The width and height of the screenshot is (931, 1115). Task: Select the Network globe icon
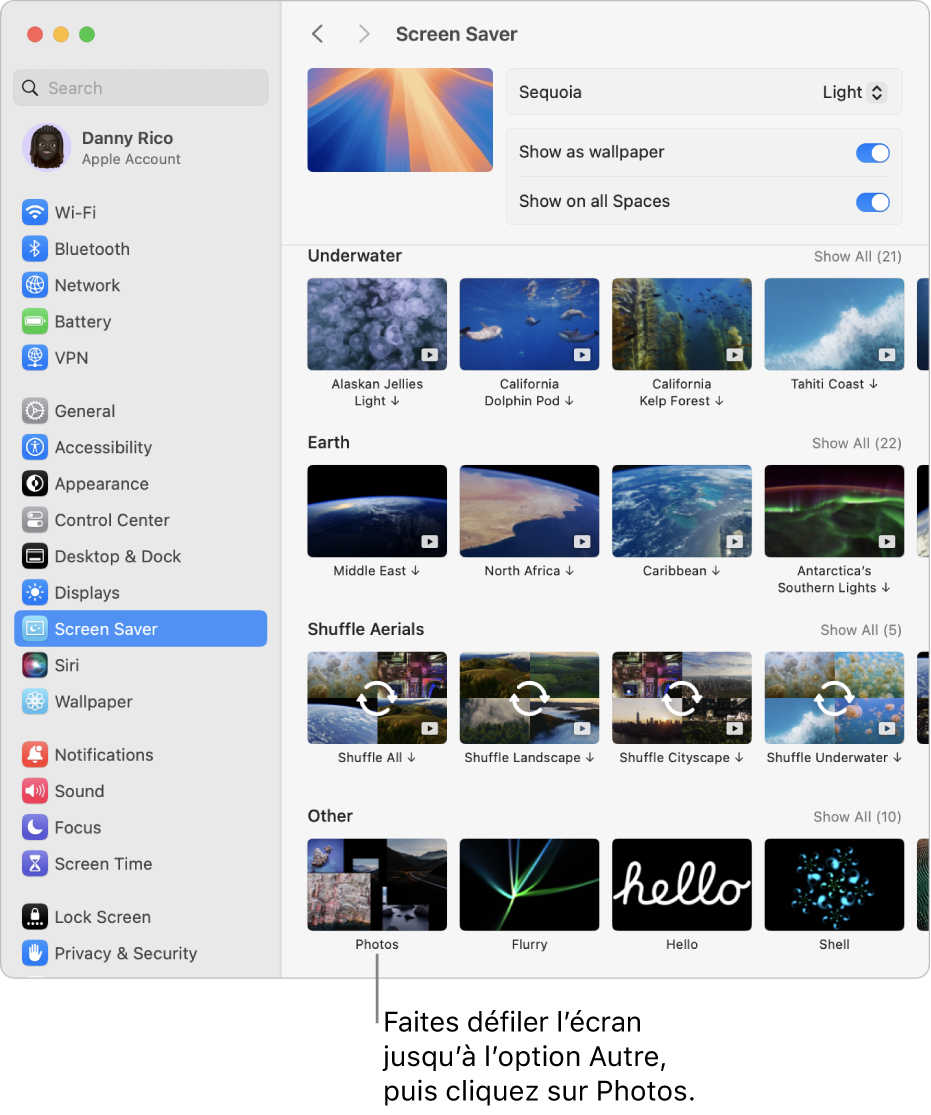point(34,284)
